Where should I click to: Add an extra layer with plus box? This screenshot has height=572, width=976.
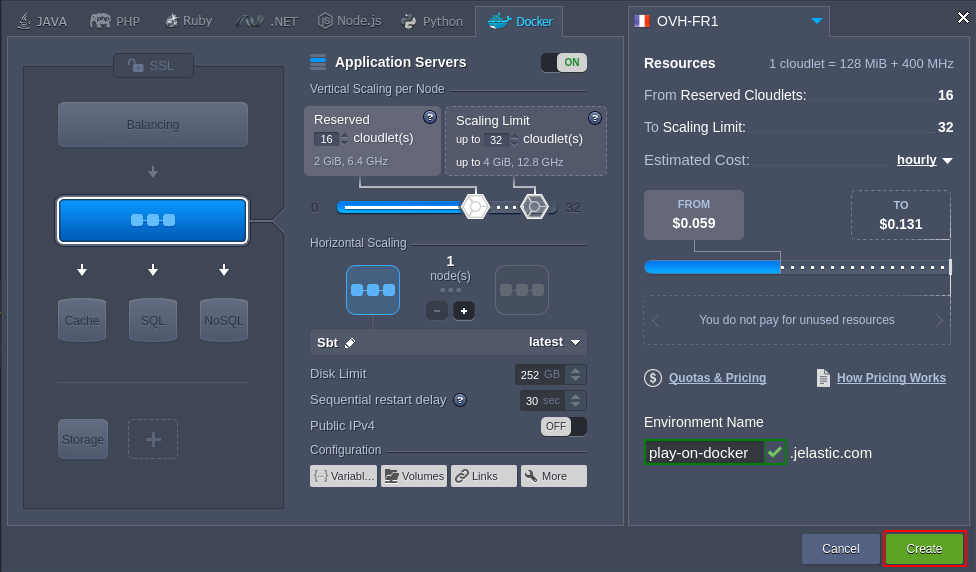[153, 439]
